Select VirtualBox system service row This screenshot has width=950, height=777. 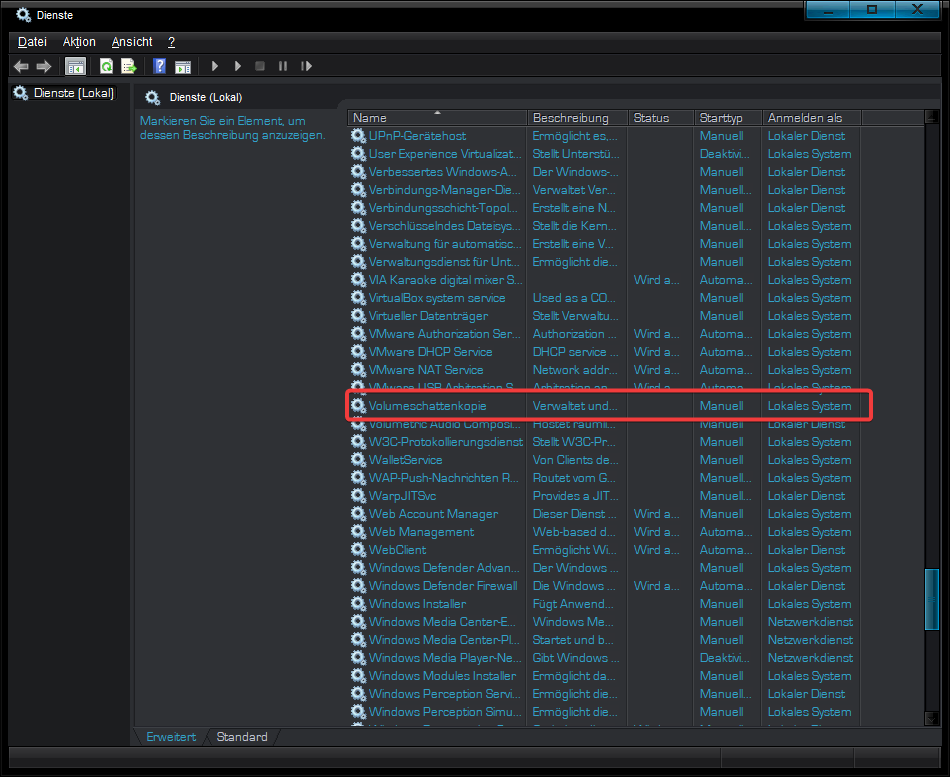pyautogui.click(x=606, y=298)
